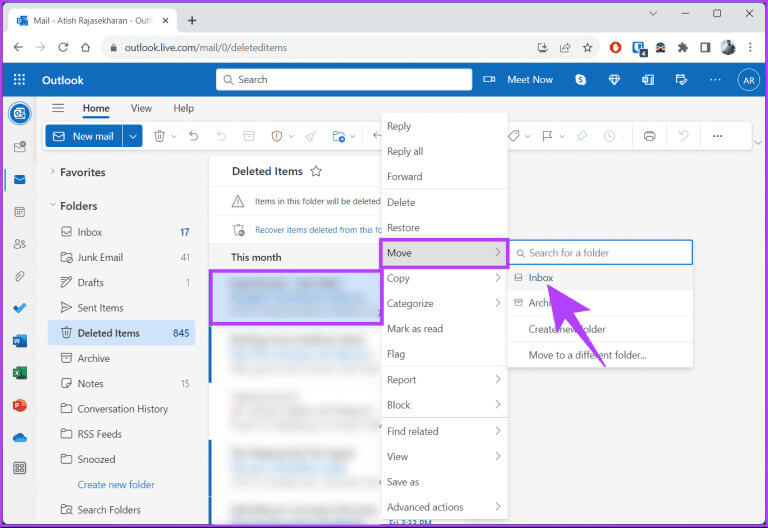Open Skype from the Outlook header
Screen dimensions: 768x528
(580, 80)
